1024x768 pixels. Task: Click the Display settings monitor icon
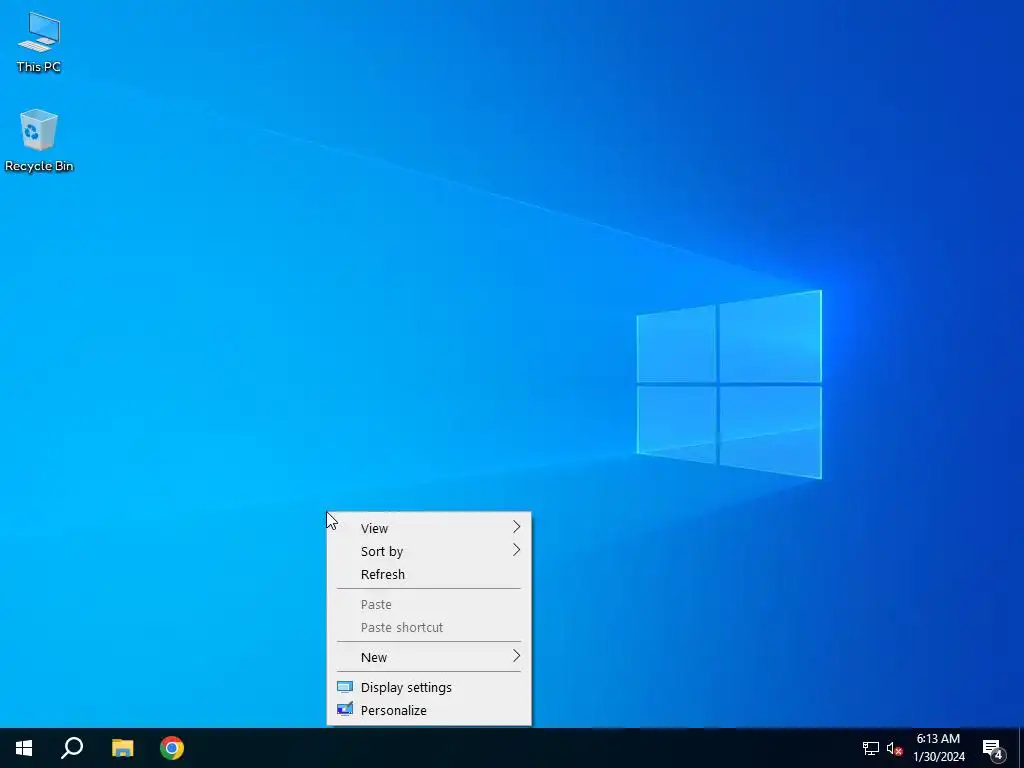click(x=344, y=687)
